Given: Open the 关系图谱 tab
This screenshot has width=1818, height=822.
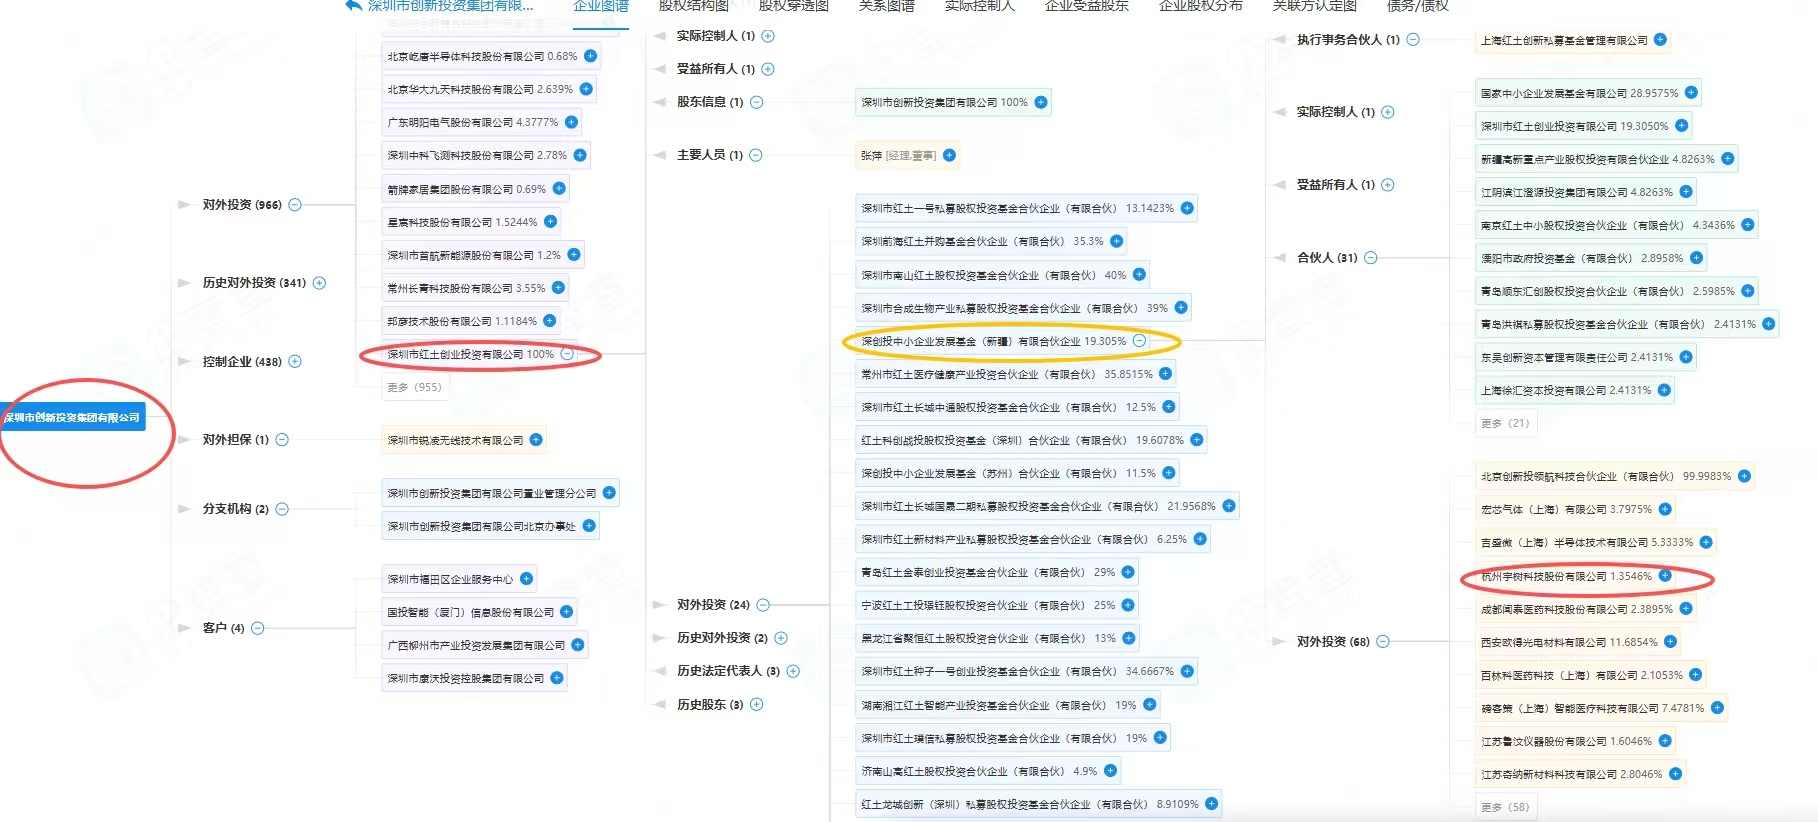Looking at the screenshot, I should (x=887, y=6).
